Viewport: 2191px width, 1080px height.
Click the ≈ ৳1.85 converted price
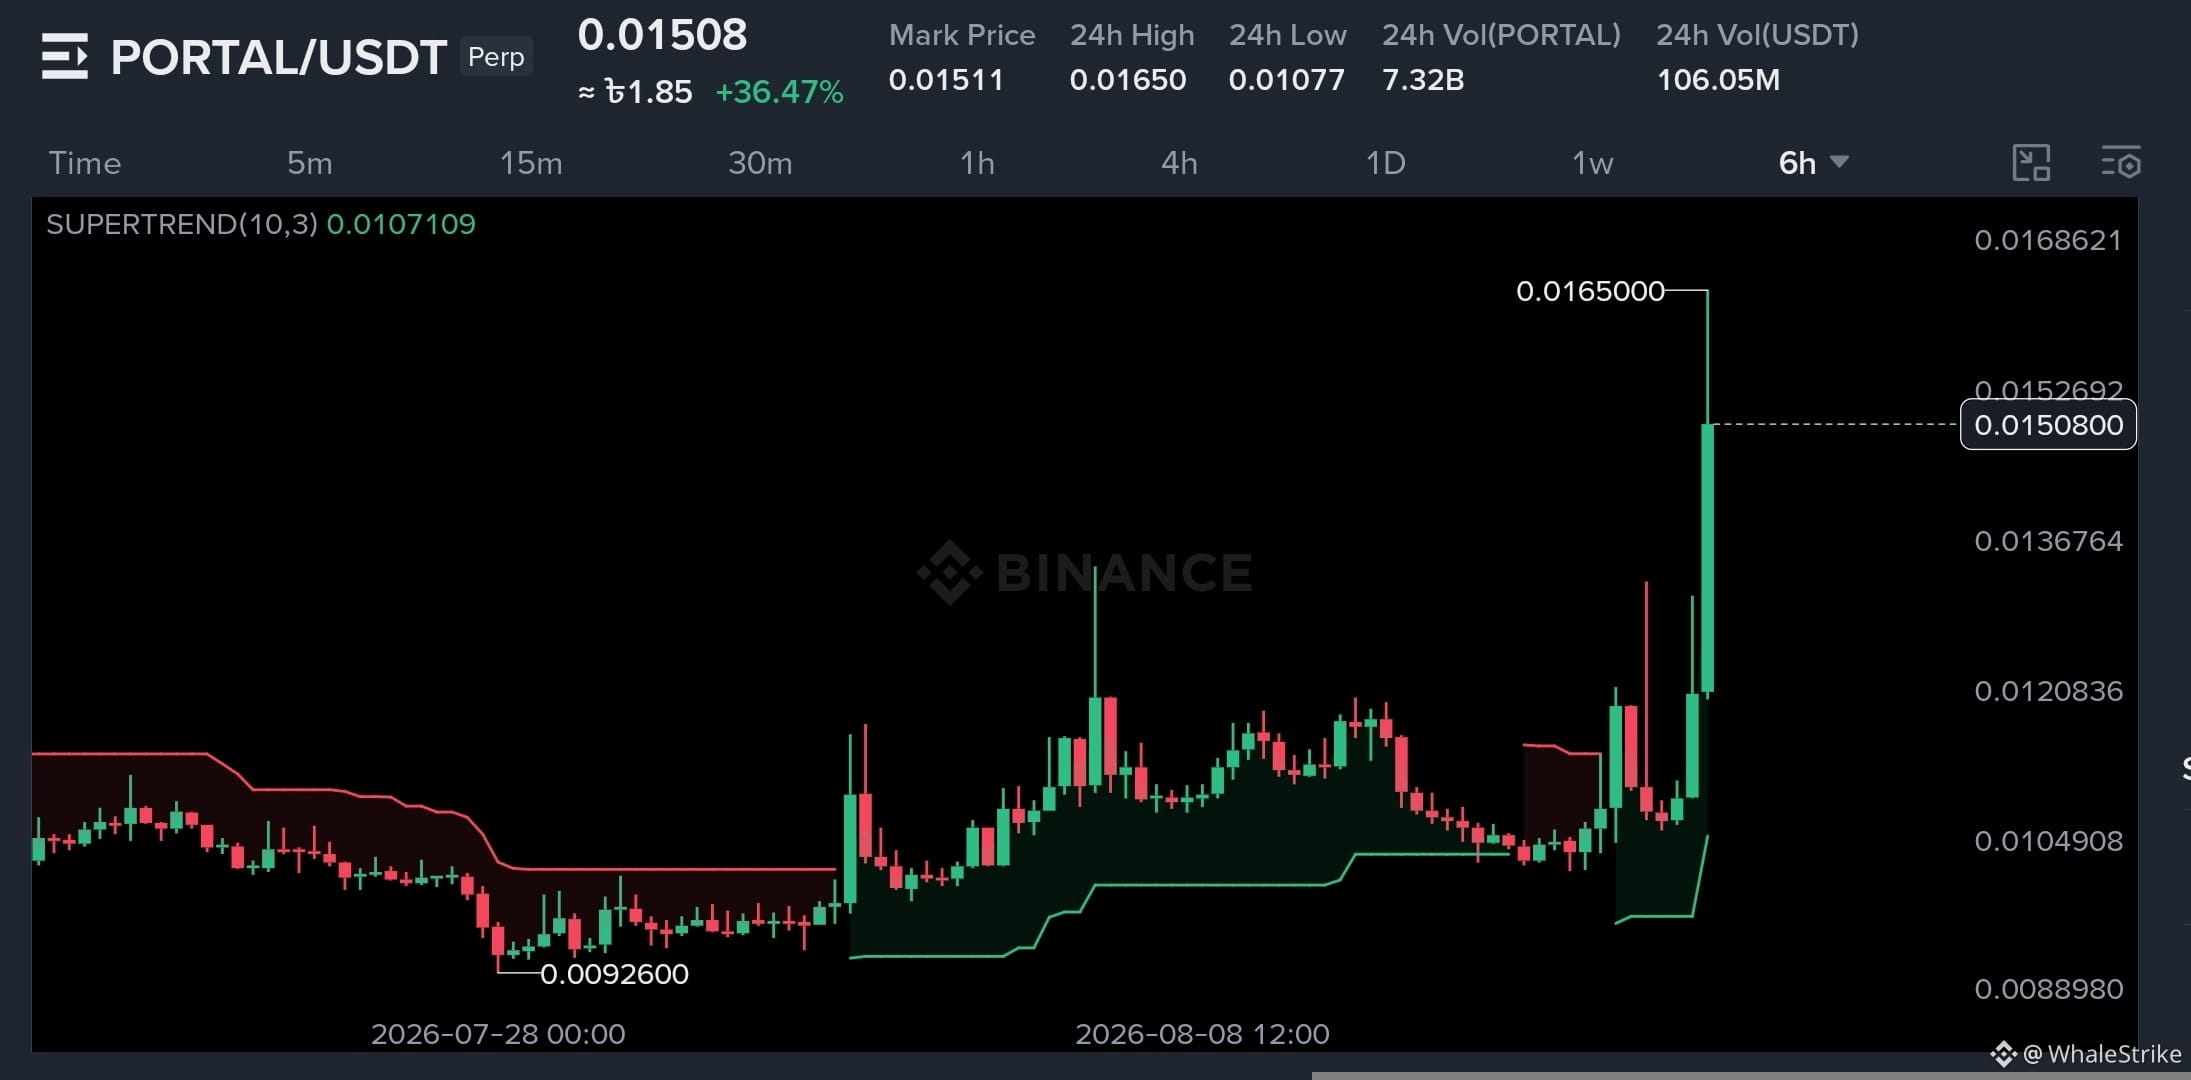point(635,92)
